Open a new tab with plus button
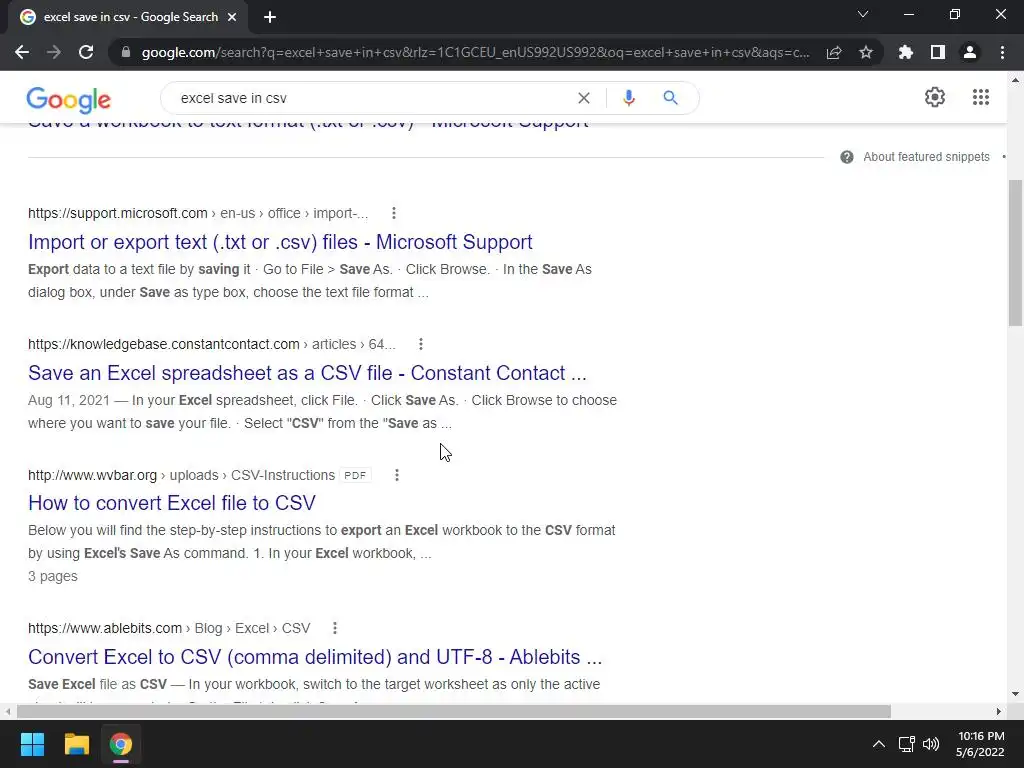The image size is (1024, 768). (270, 17)
